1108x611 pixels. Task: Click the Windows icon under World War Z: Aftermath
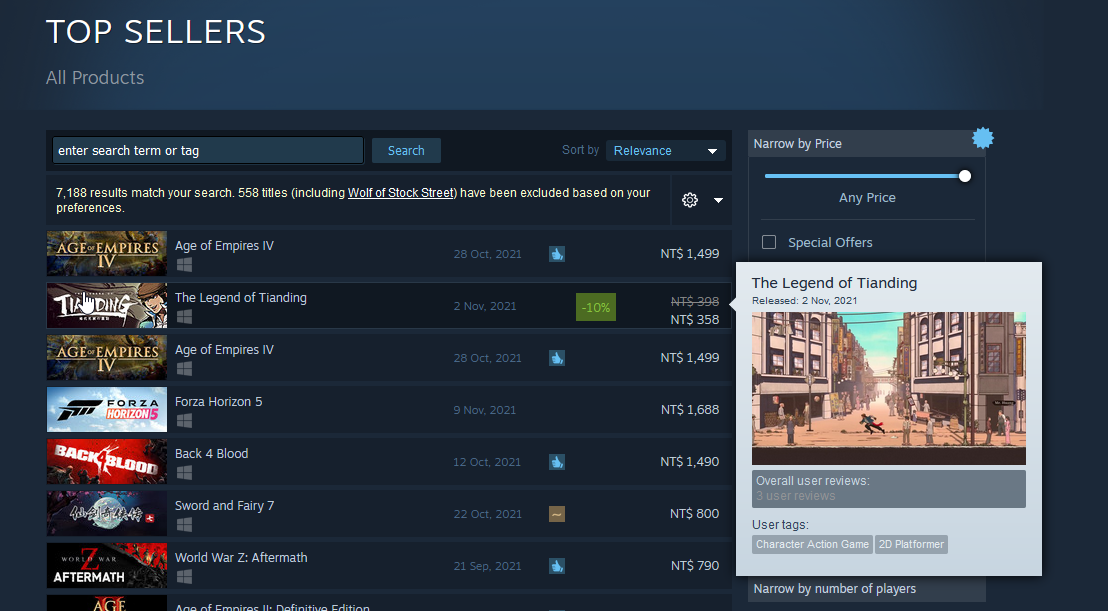(184, 576)
